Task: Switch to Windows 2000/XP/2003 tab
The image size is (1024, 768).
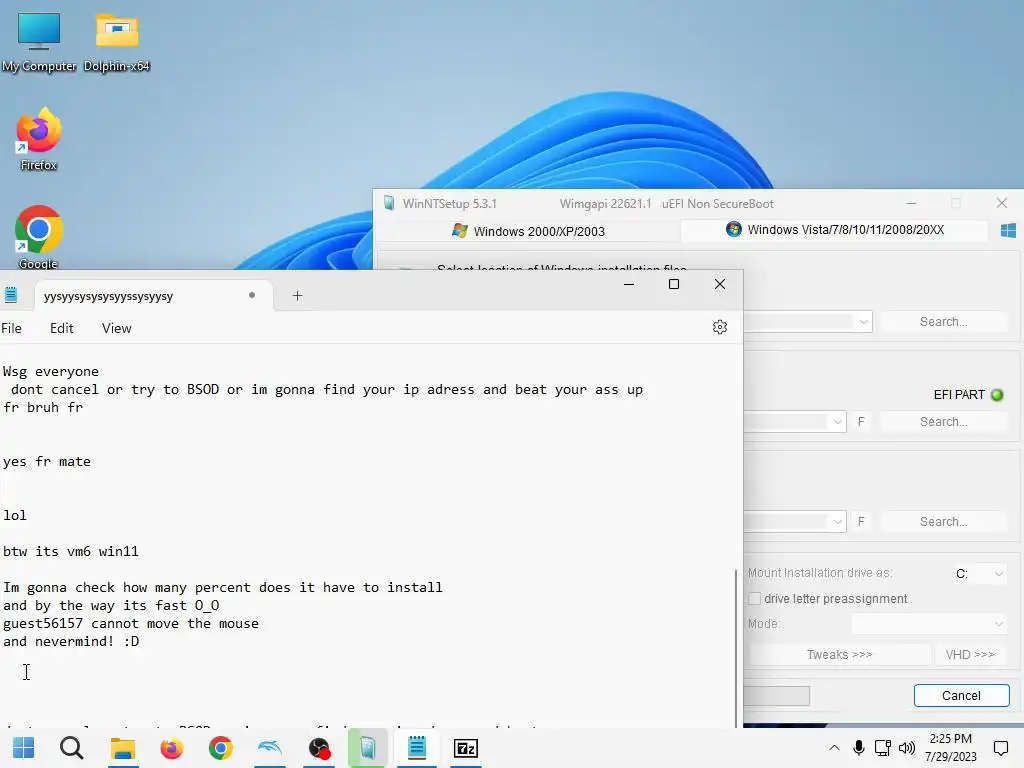Action: pos(528,231)
